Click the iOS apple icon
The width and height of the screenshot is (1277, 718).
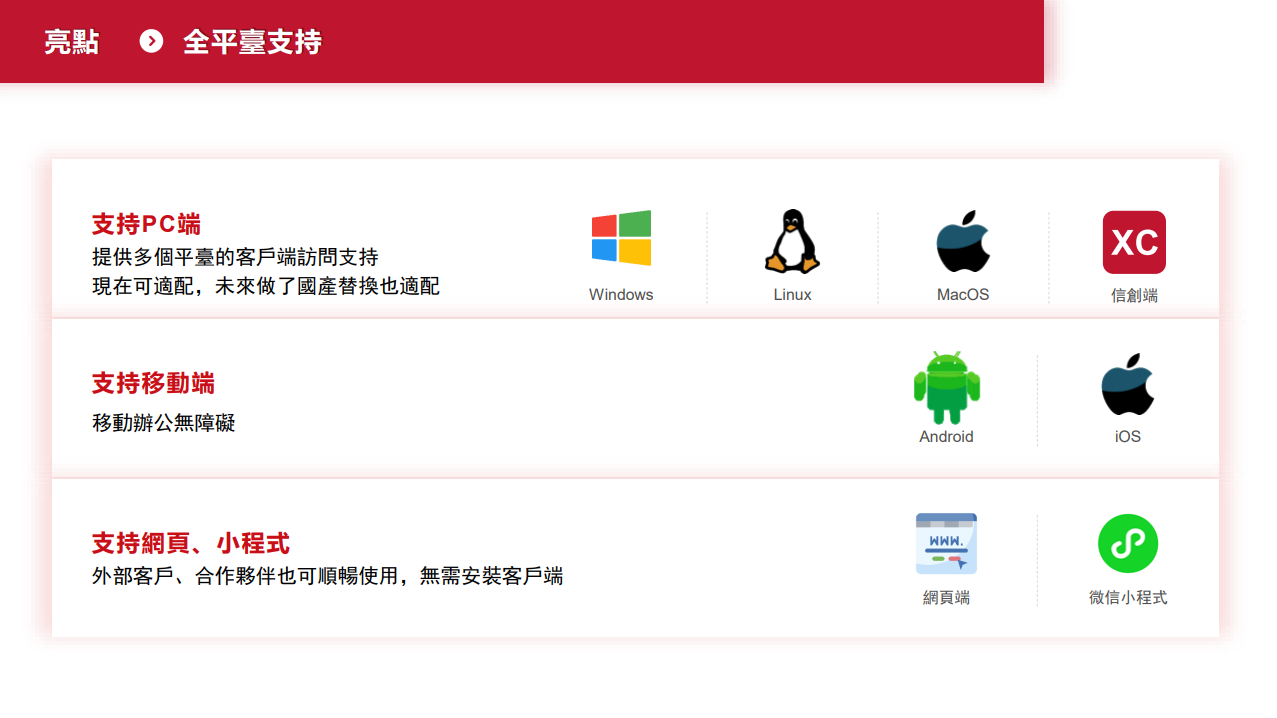[1128, 384]
